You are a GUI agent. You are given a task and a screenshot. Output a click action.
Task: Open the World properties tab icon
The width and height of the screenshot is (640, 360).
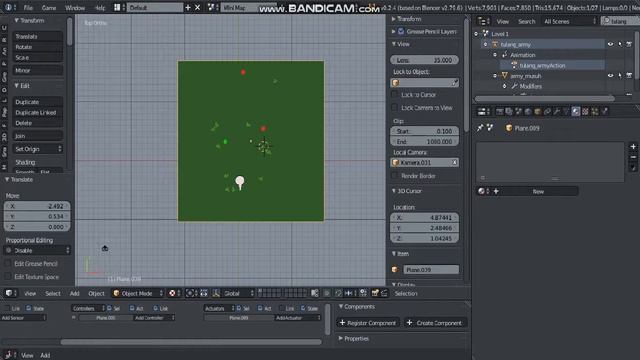(x=528, y=111)
